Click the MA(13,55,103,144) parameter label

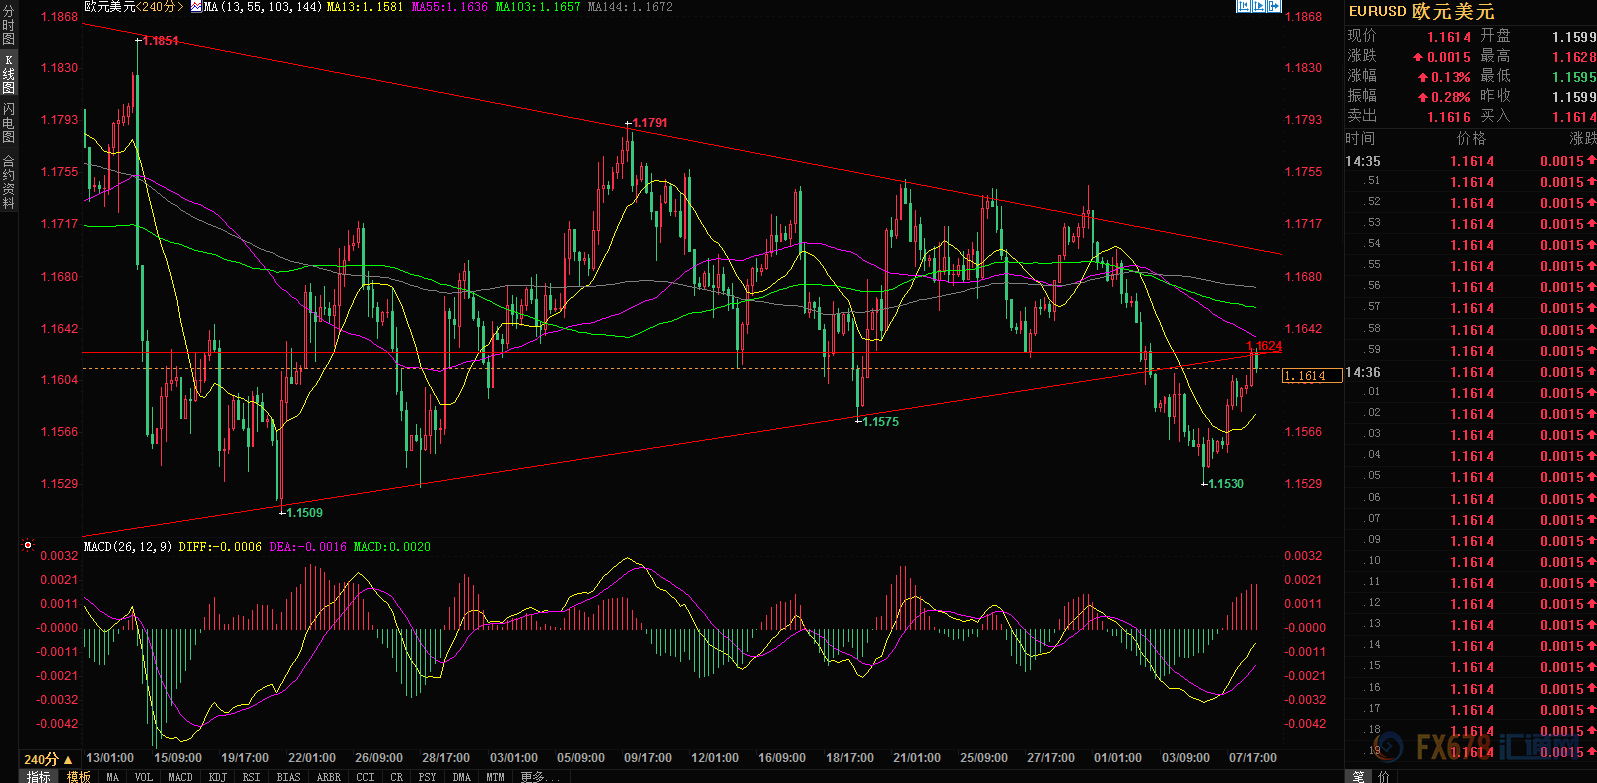[x=263, y=6]
